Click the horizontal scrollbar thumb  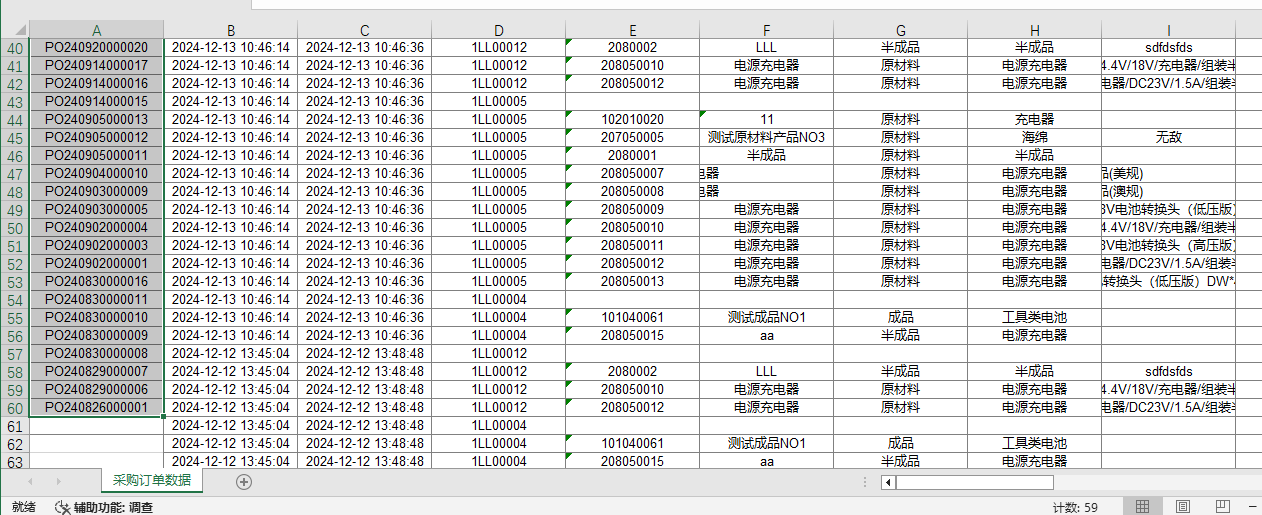click(973, 483)
